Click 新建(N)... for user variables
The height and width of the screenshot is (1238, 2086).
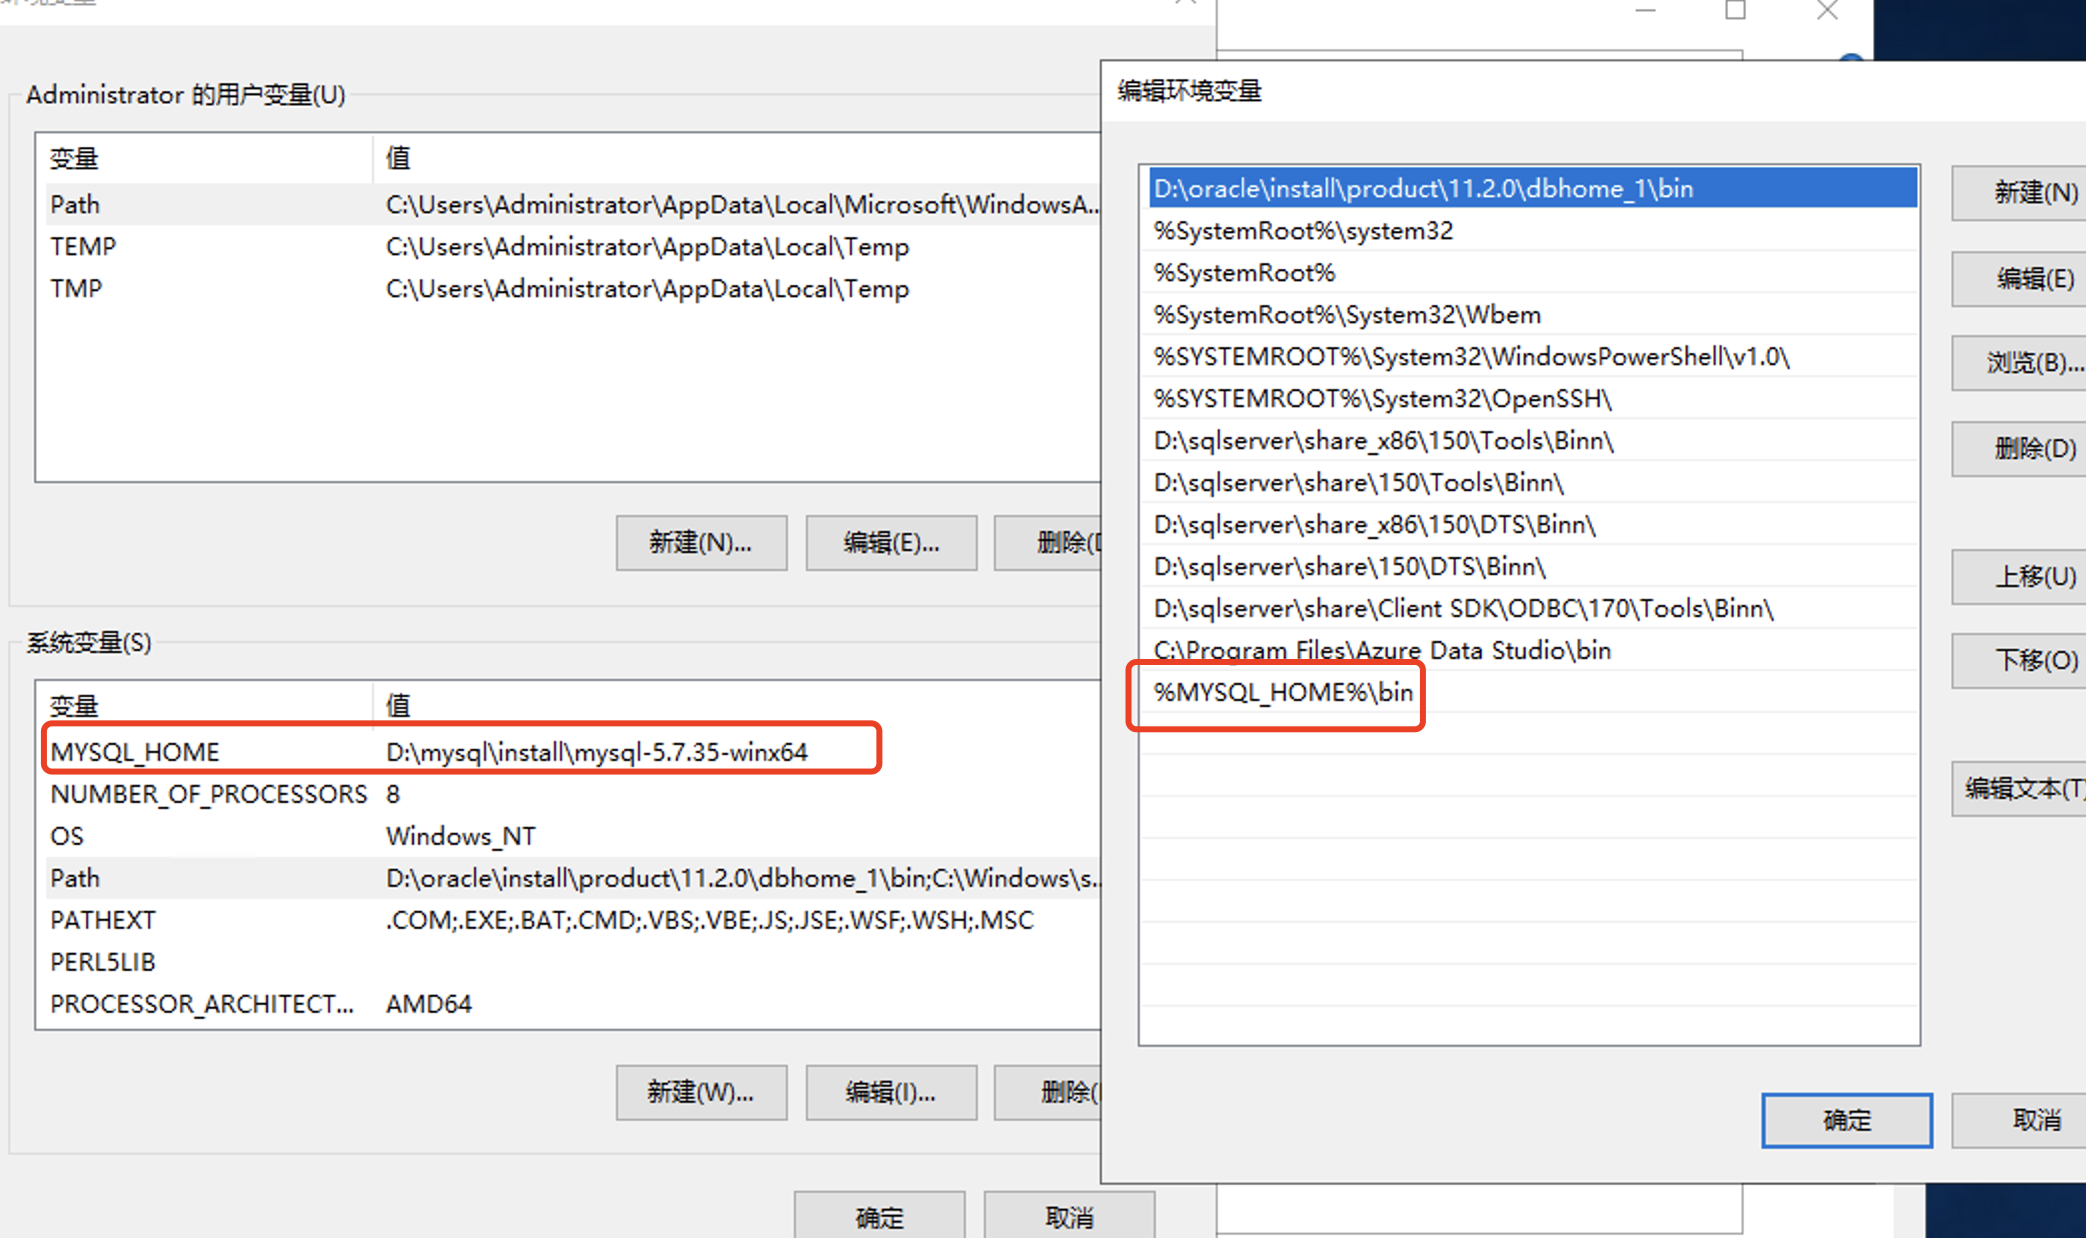click(x=701, y=543)
